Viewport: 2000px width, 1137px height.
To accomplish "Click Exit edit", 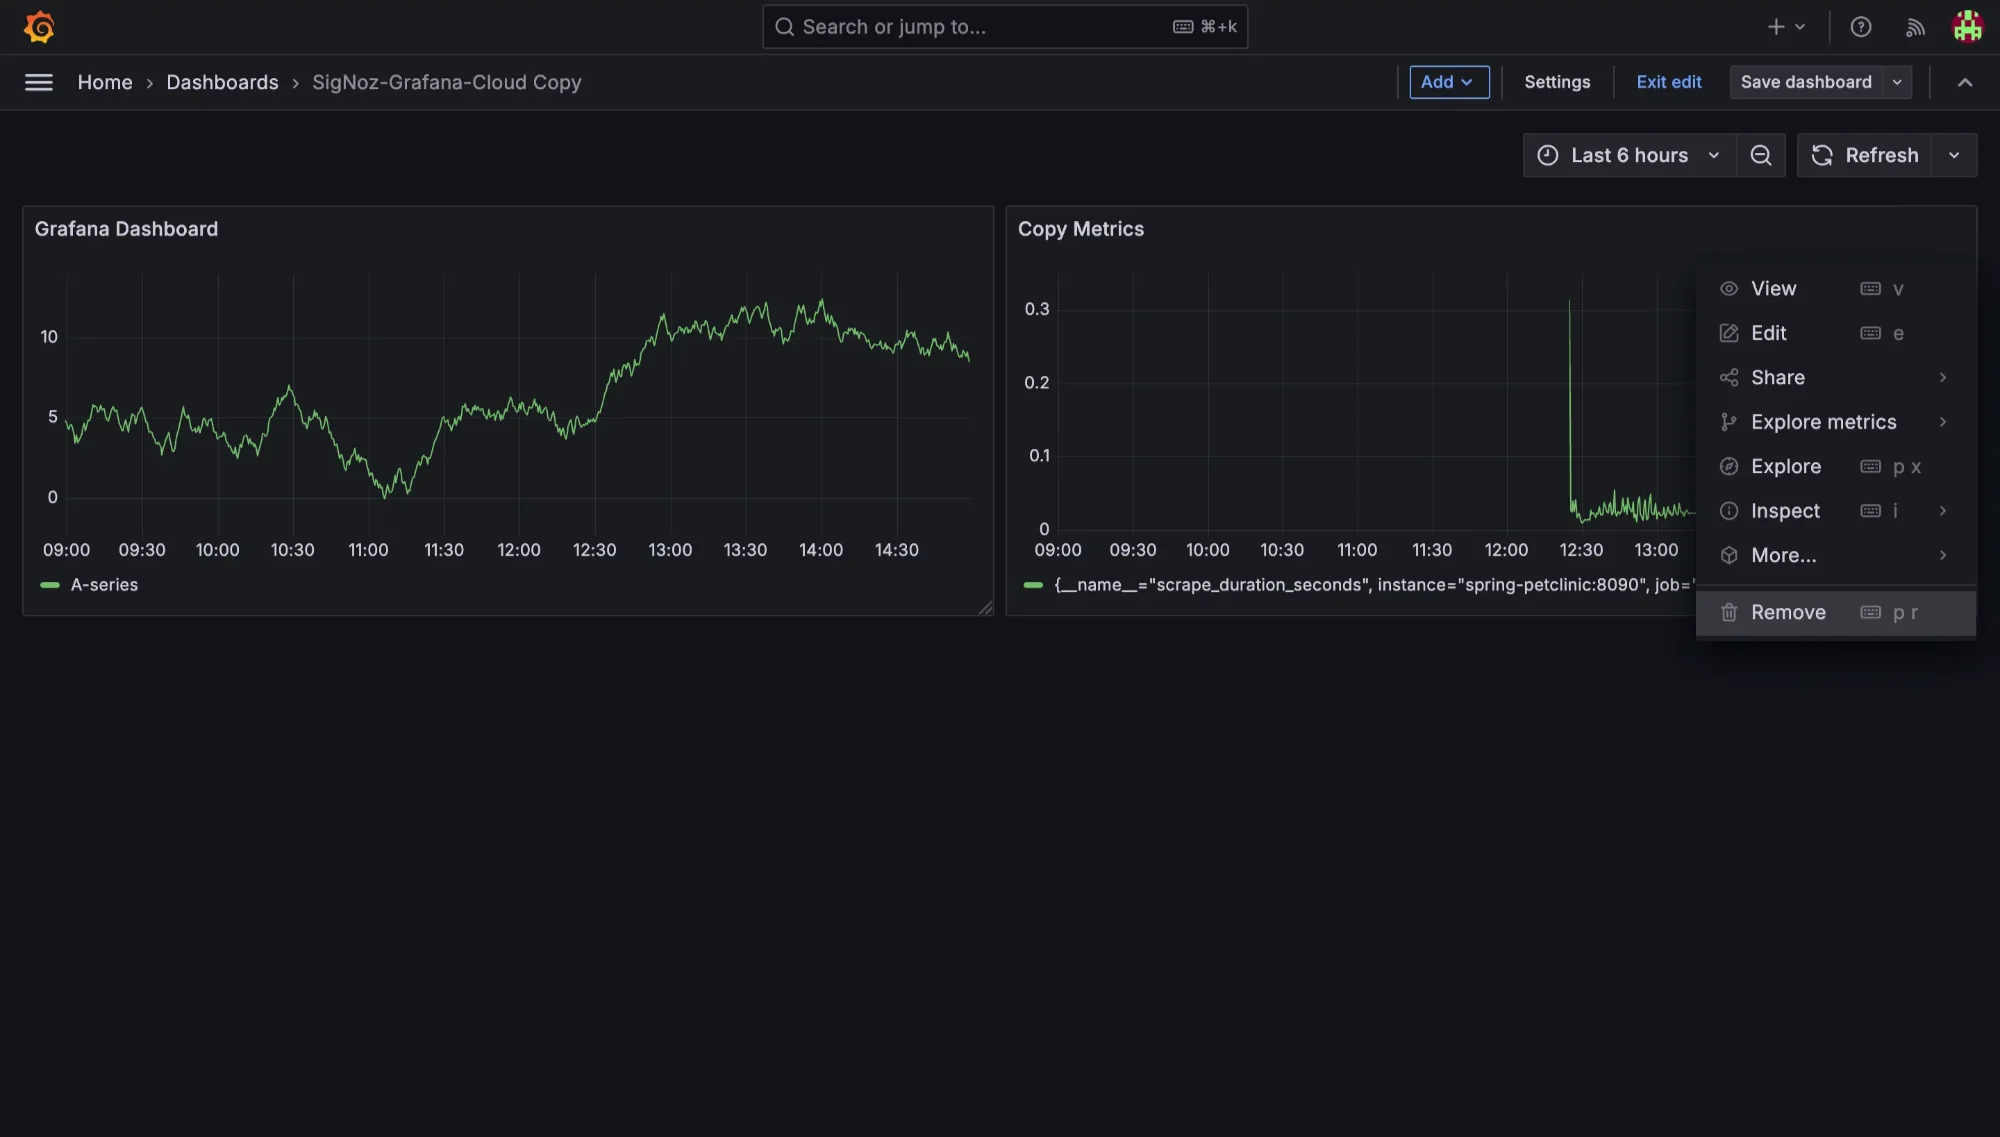I will pos(1668,82).
